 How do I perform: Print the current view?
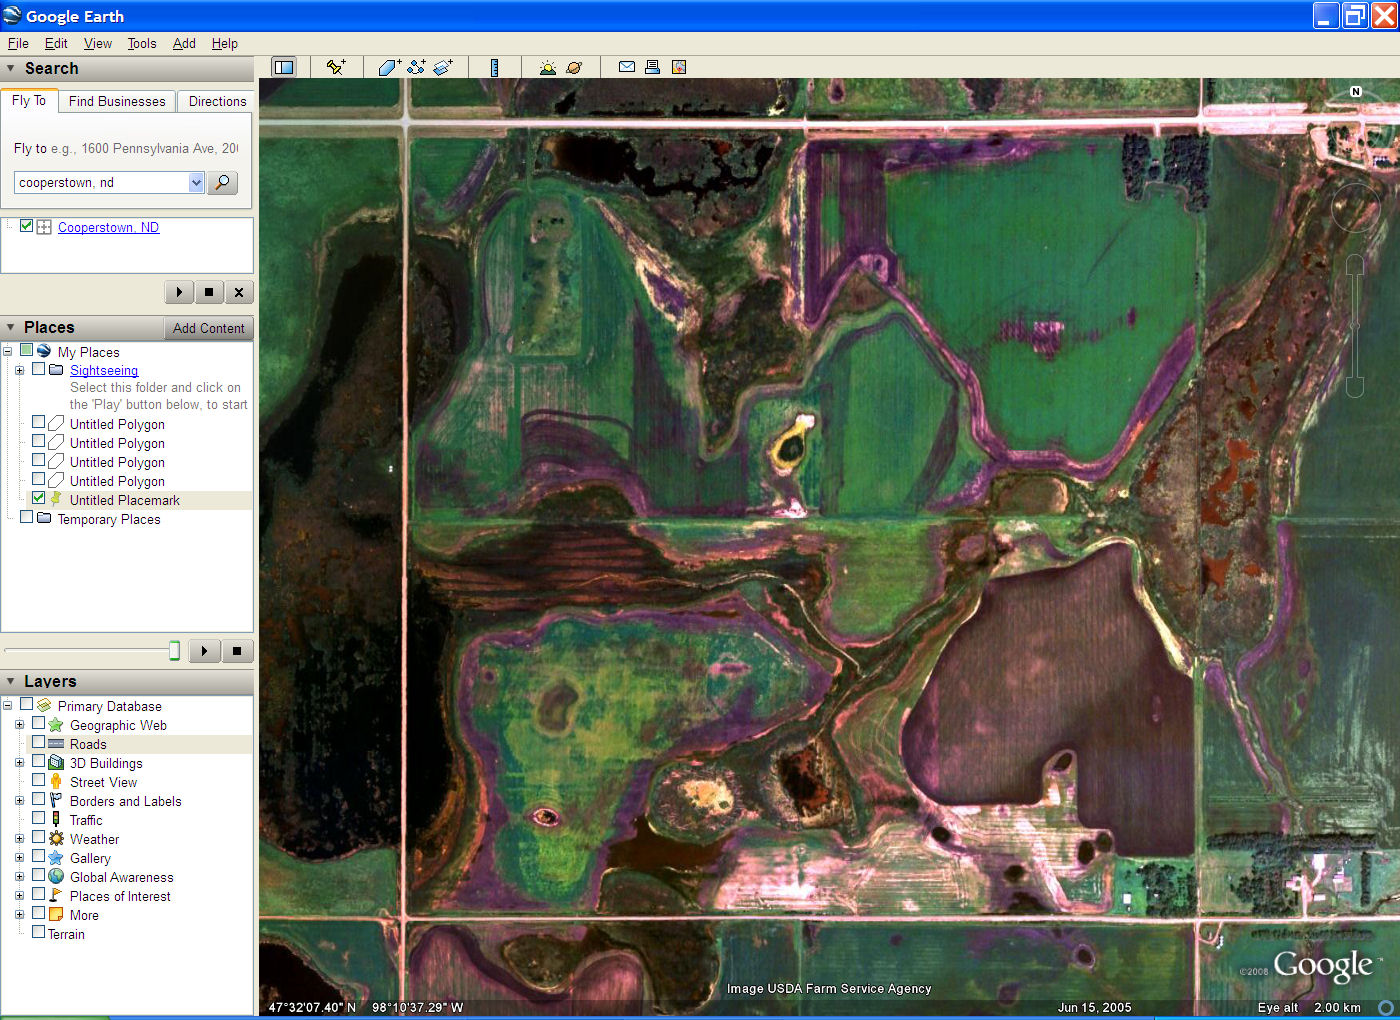tap(652, 67)
